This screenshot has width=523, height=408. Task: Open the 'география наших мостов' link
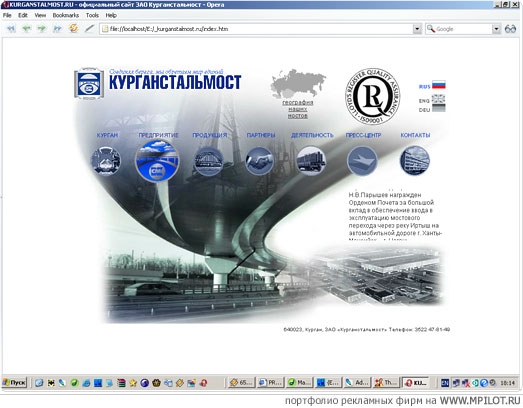(298, 109)
